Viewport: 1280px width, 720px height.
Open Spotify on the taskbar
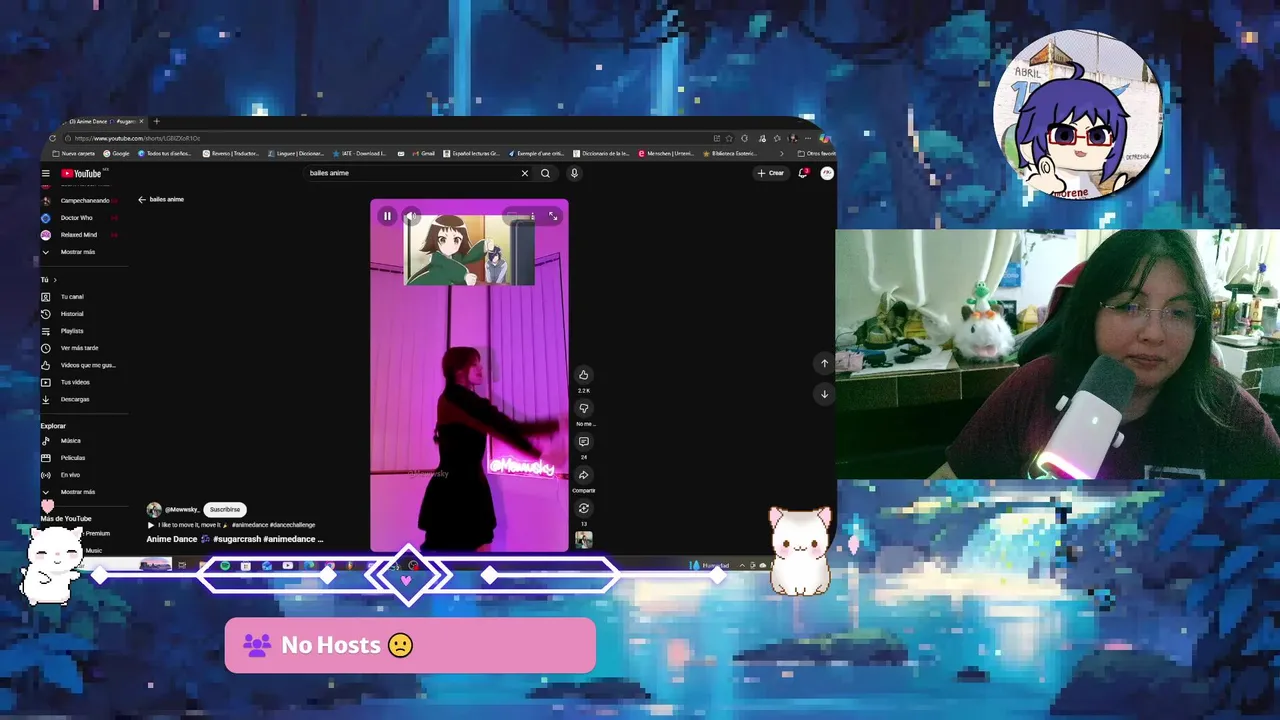pos(225,566)
